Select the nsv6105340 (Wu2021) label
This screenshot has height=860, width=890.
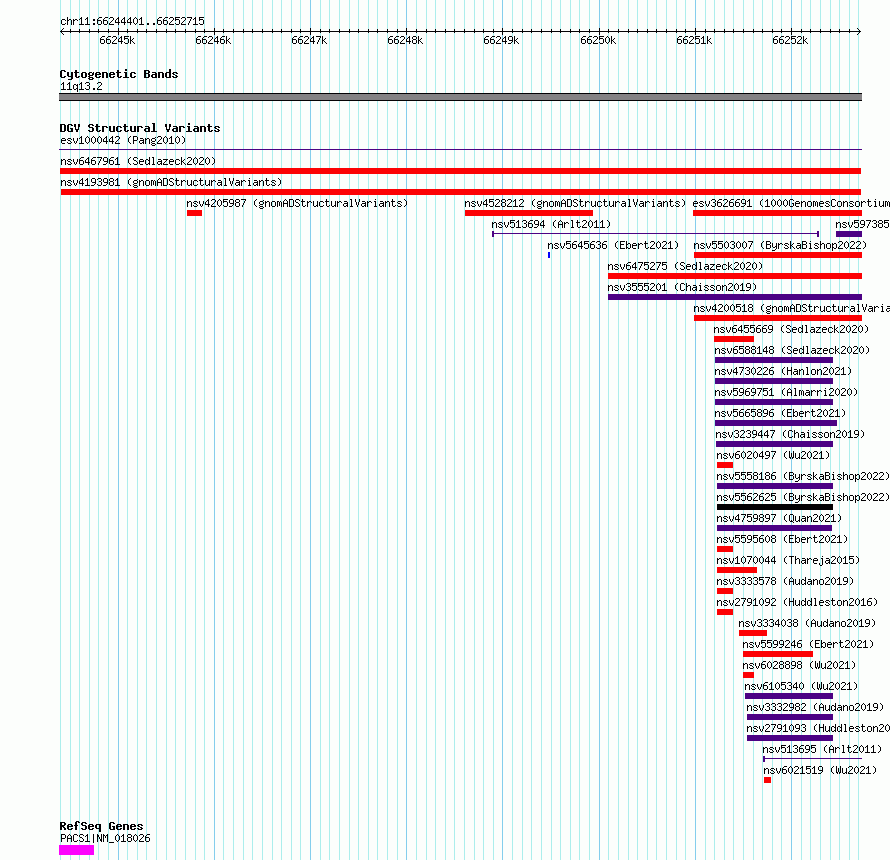[801, 686]
